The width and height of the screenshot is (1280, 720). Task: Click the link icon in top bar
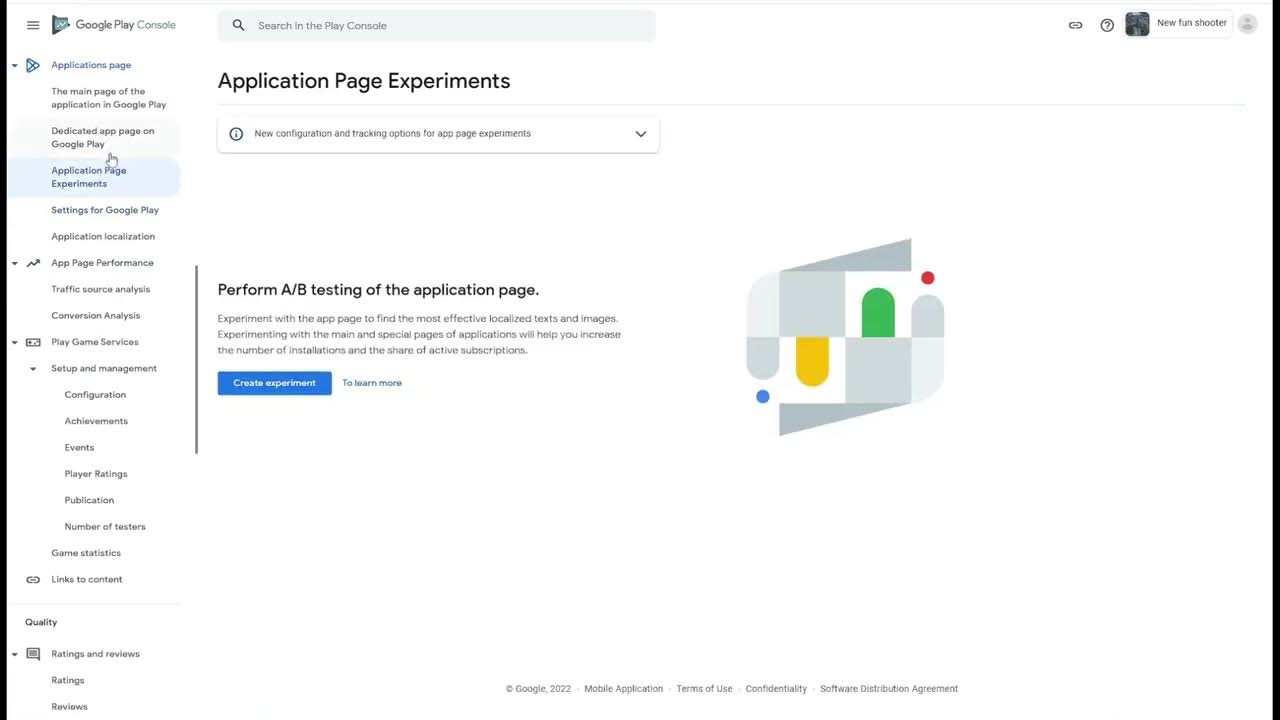[1075, 25]
